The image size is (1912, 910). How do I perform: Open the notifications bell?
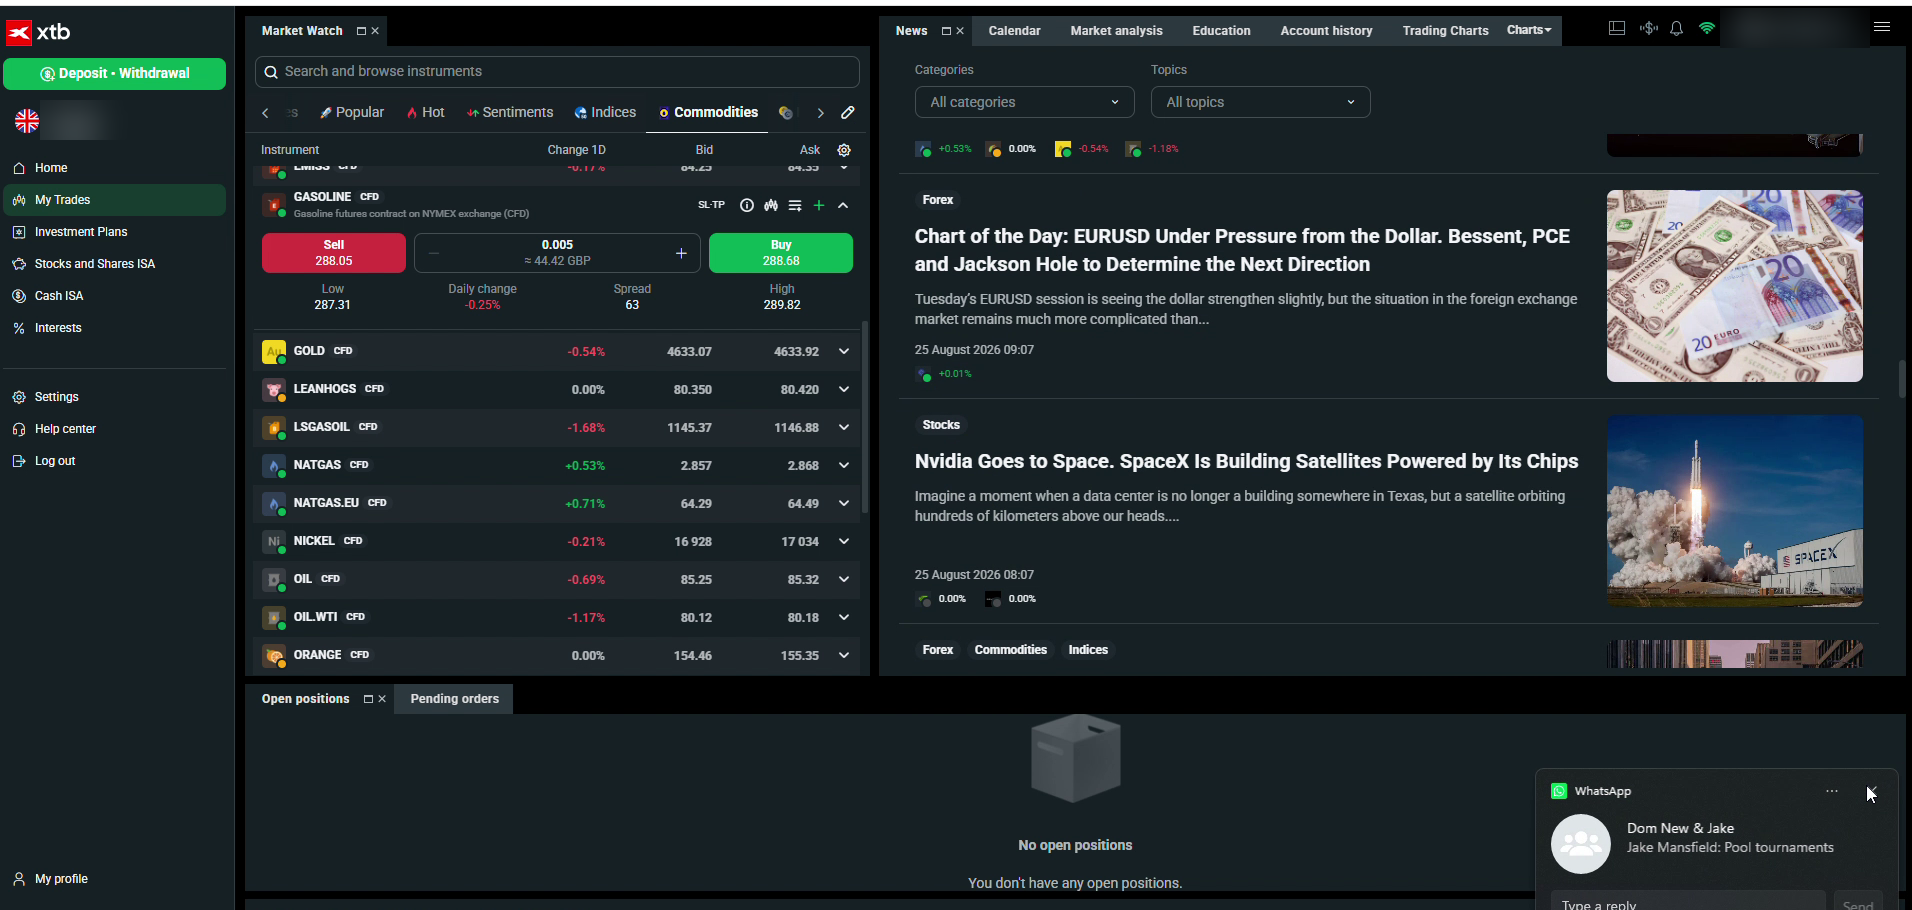(1677, 29)
